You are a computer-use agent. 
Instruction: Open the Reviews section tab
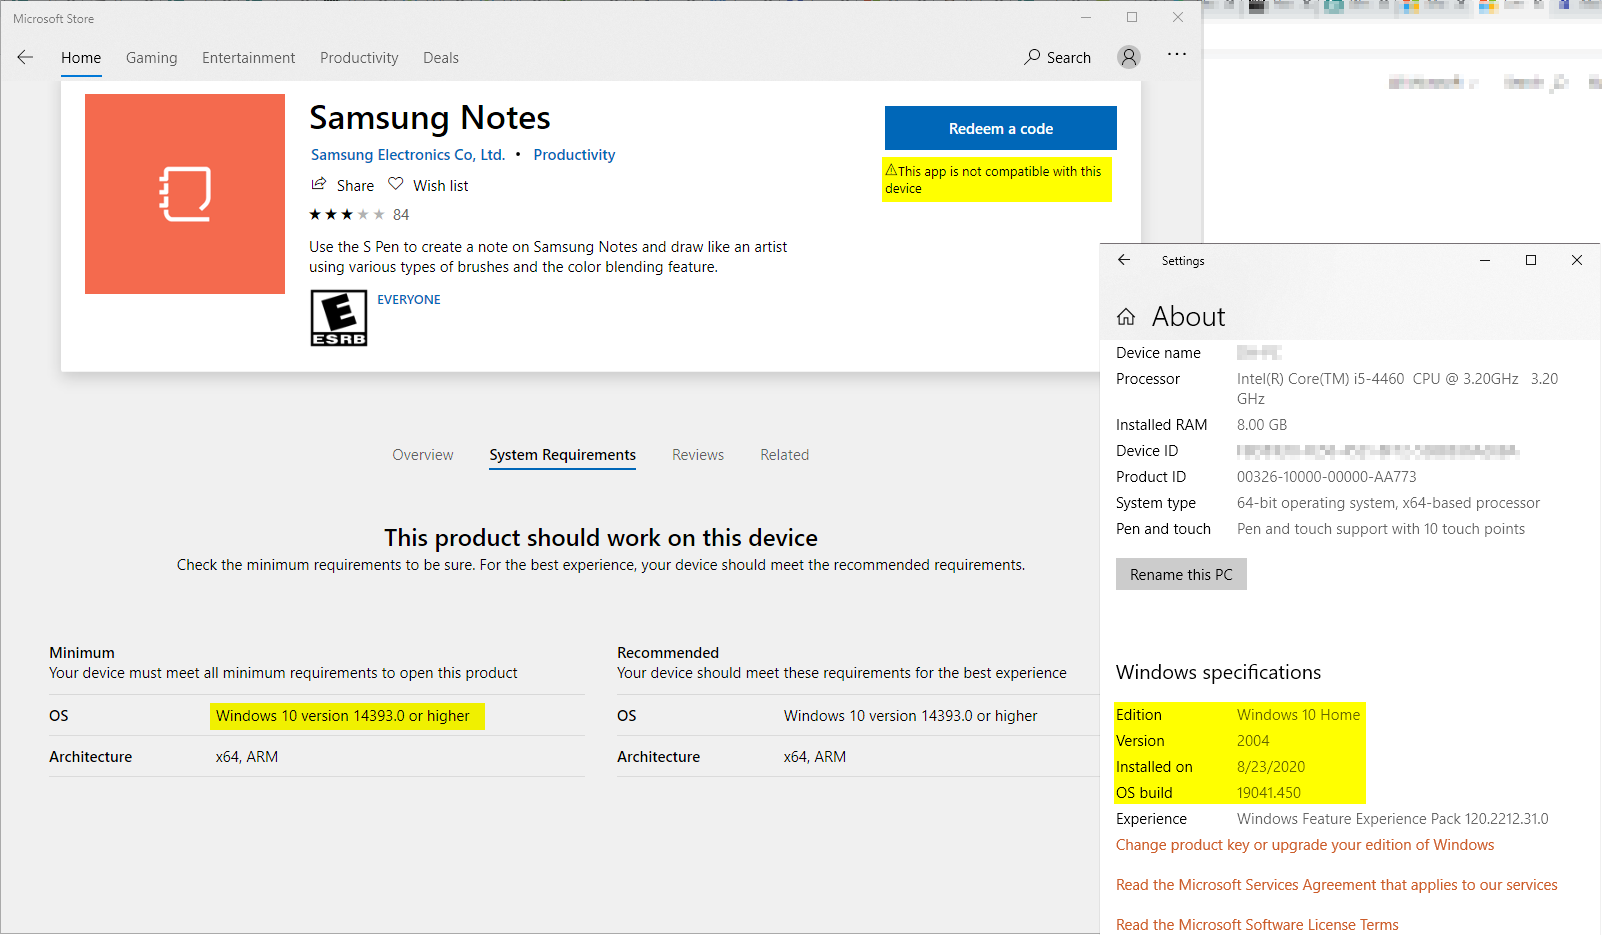pyautogui.click(x=697, y=455)
